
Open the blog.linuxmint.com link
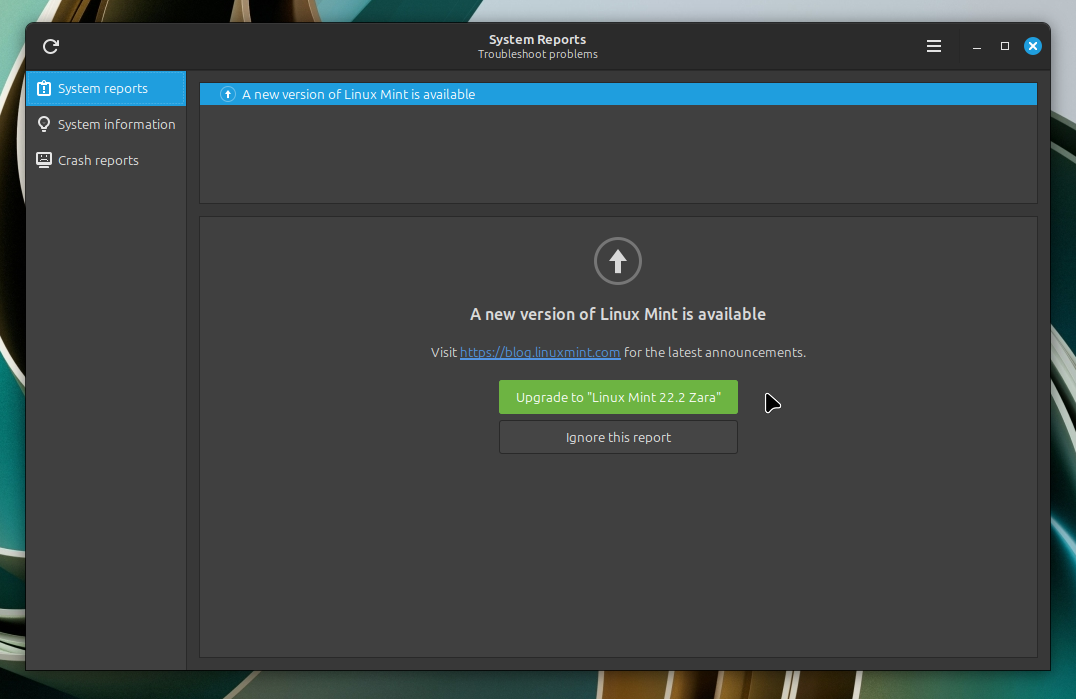[540, 352]
